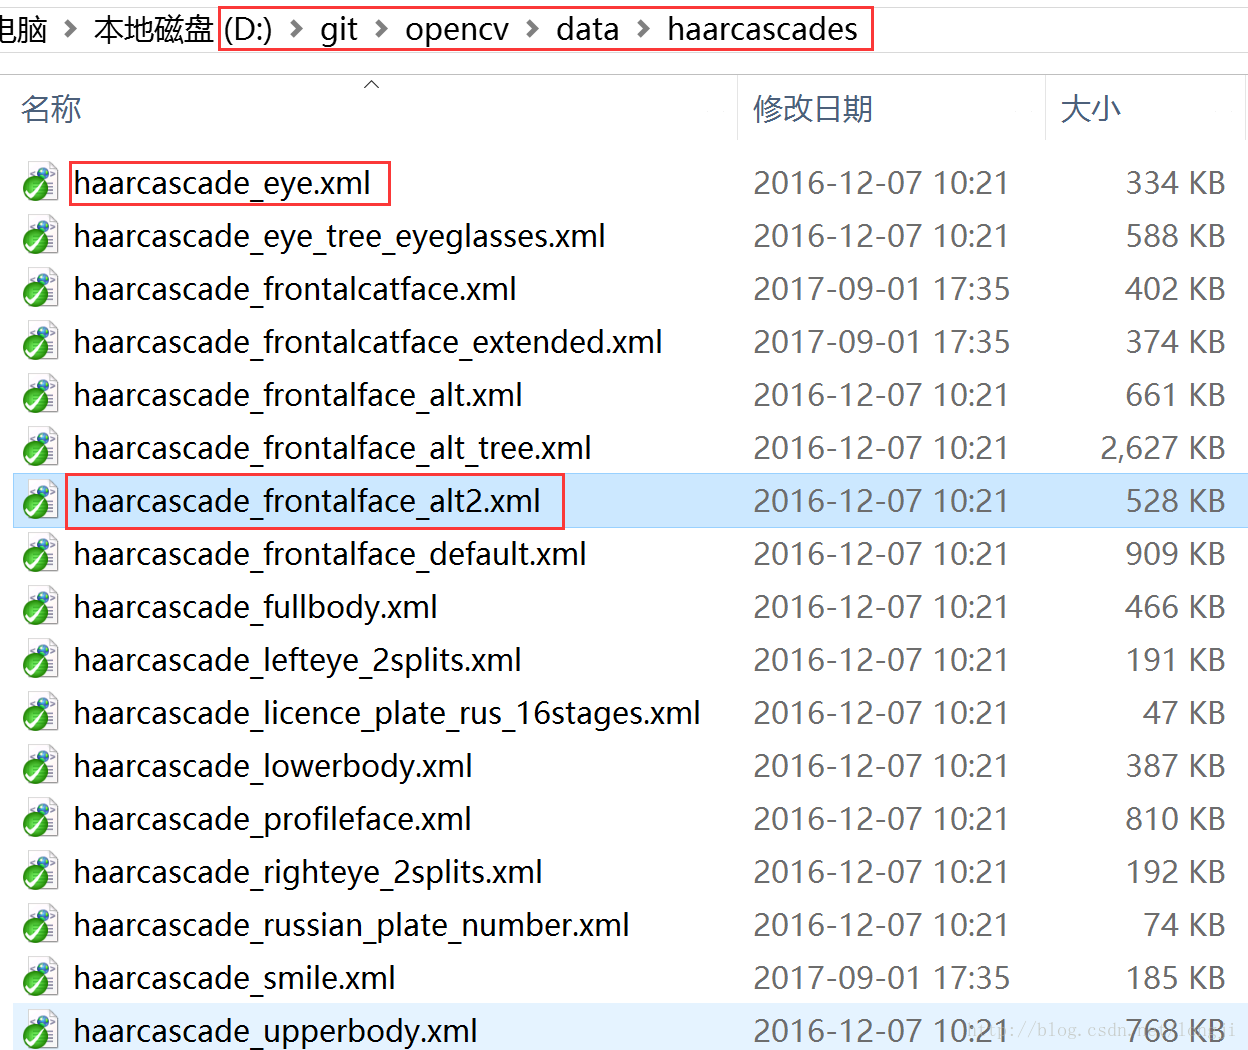Select file name haarcascade_upperbody.xml
Image resolution: width=1248 pixels, height=1050 pixels.
click(x=276, y=1031)
